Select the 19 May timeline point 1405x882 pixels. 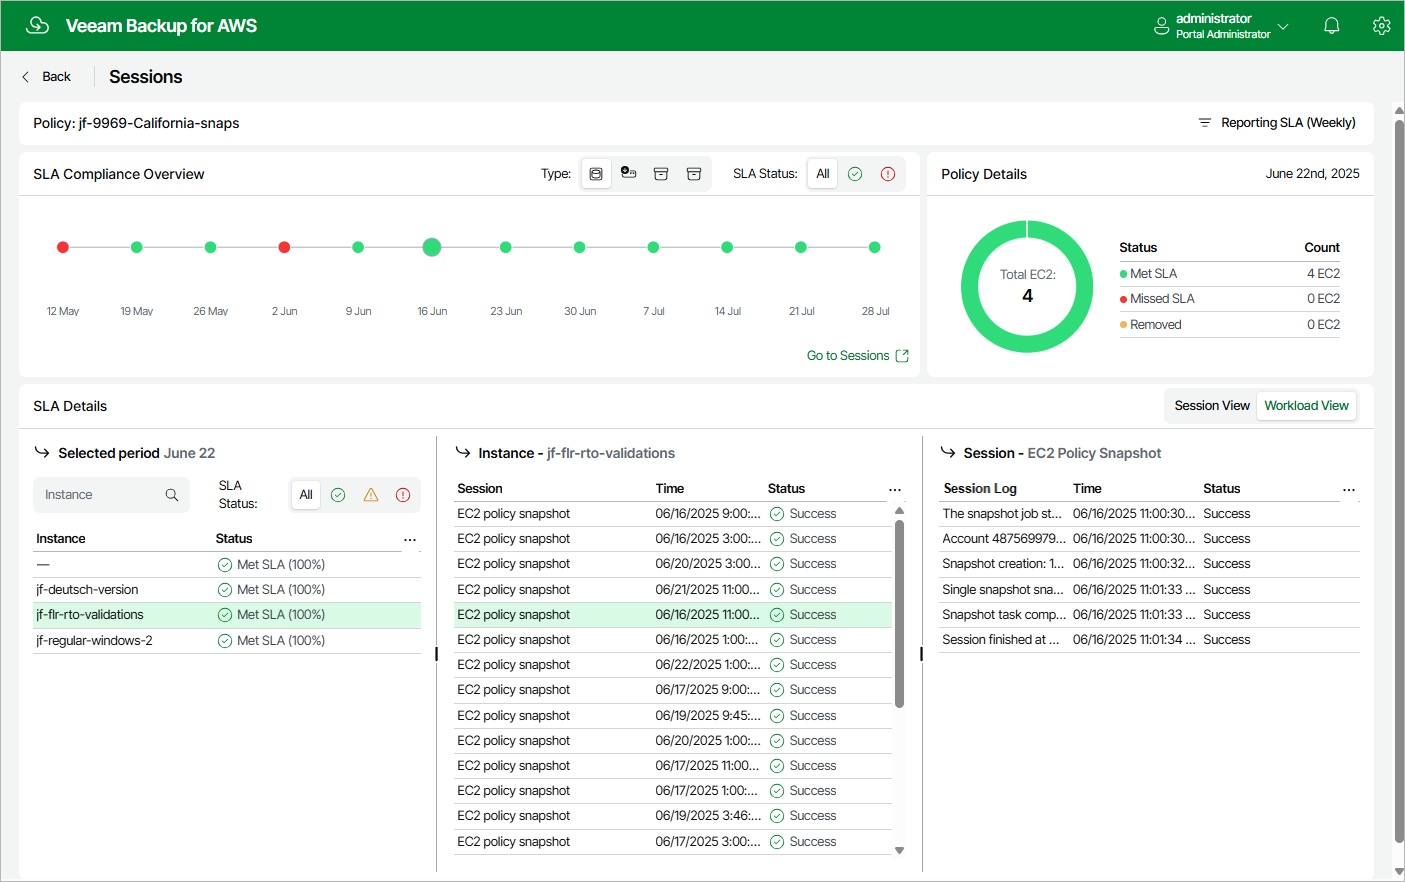[x=137, y=247]
